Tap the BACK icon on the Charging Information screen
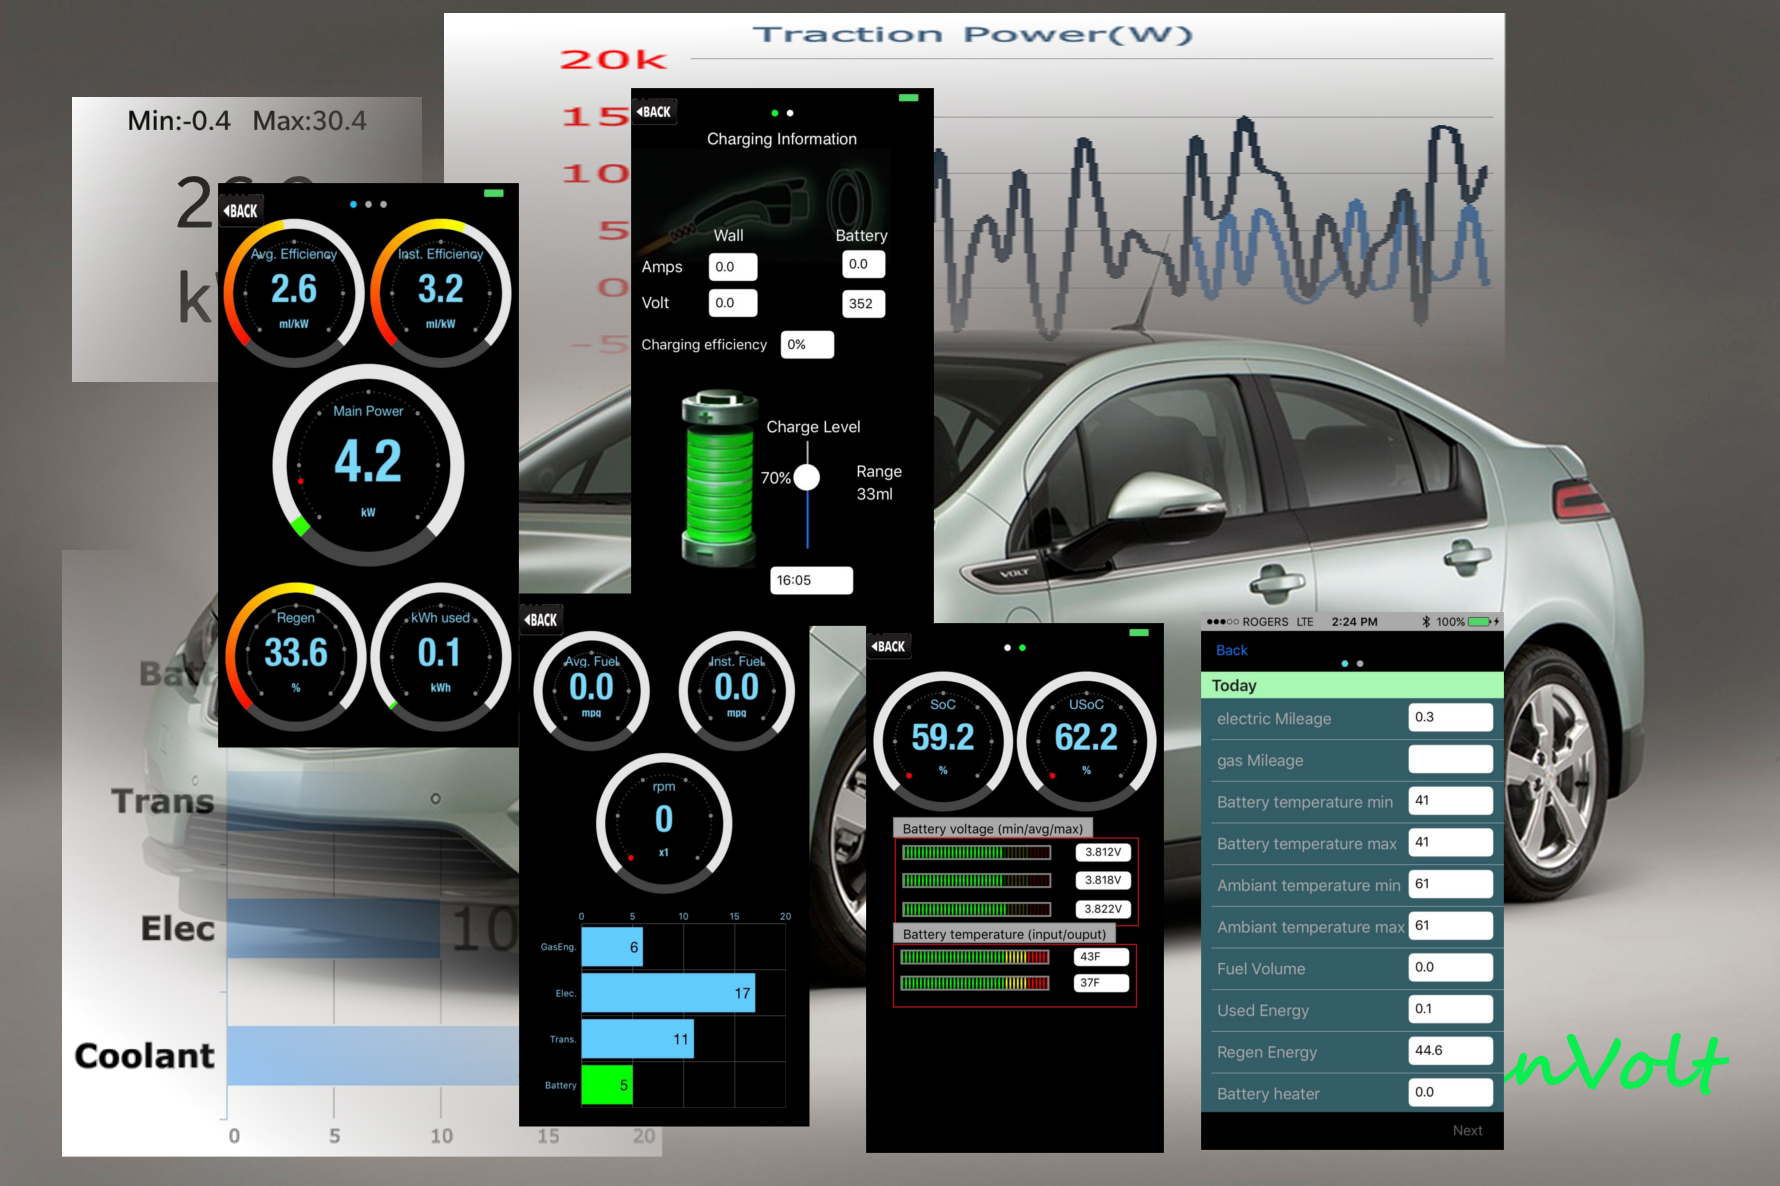This screenshot has height=1186, width=1780. click(x=654, y=111)
